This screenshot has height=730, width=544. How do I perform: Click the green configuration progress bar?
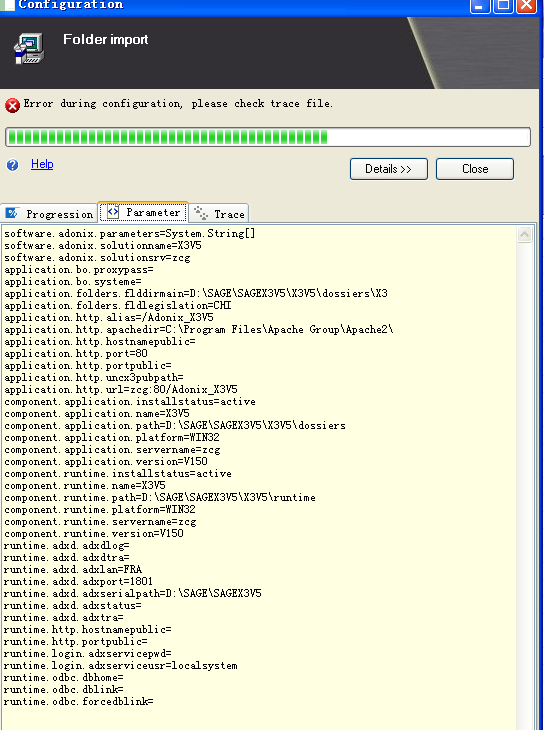(x=268, y=137)
